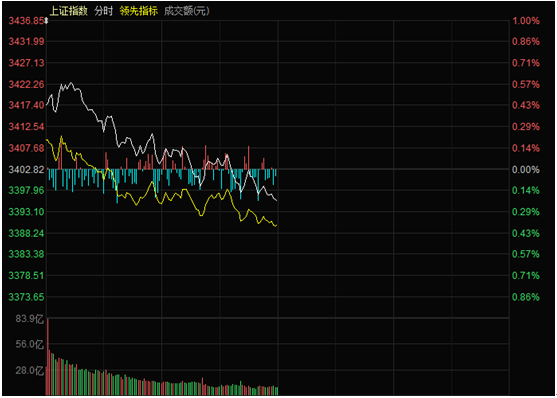Toggle the yellow 领先指标 indicator label

pos(139,11)
